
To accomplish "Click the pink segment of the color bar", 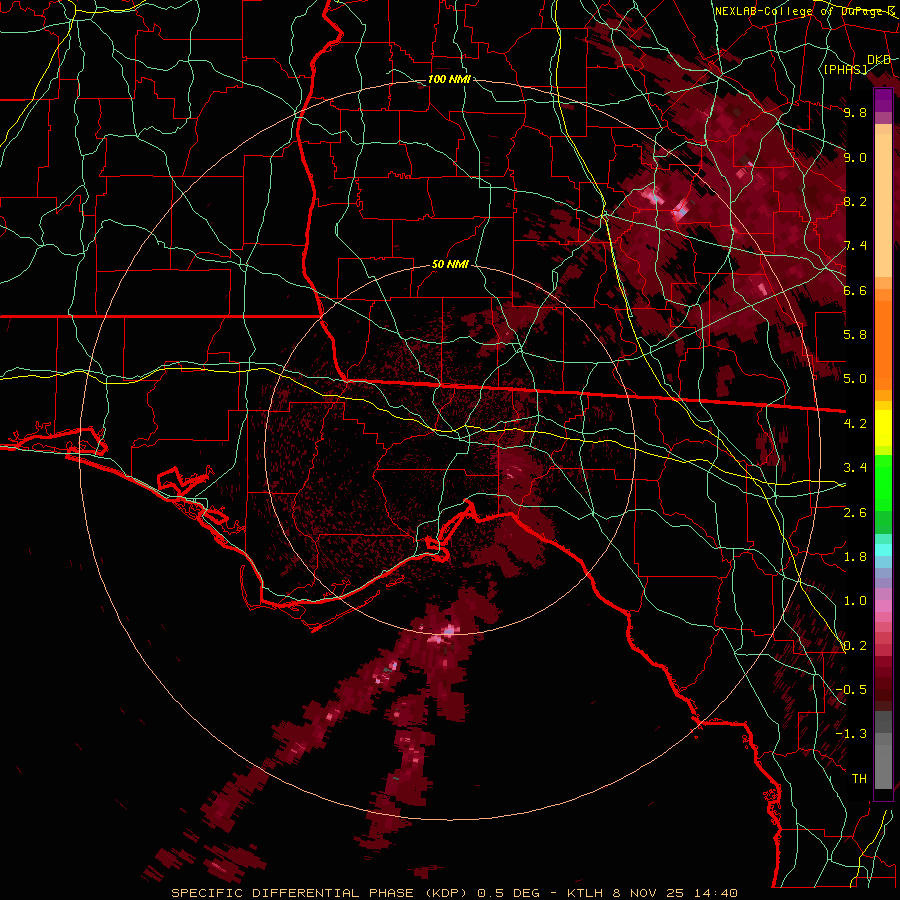I will (883, 606).
